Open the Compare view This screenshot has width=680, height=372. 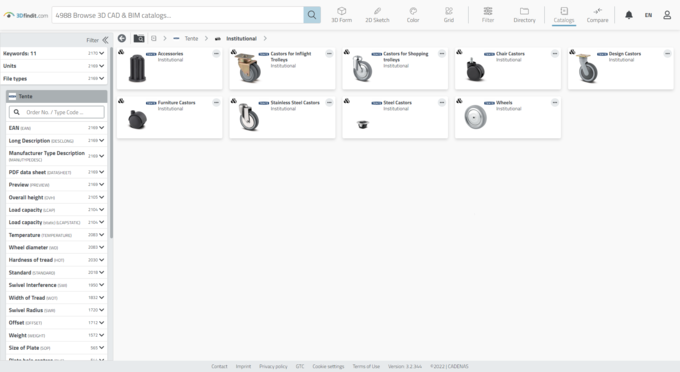pyautogui.click(x=598, y=15)
